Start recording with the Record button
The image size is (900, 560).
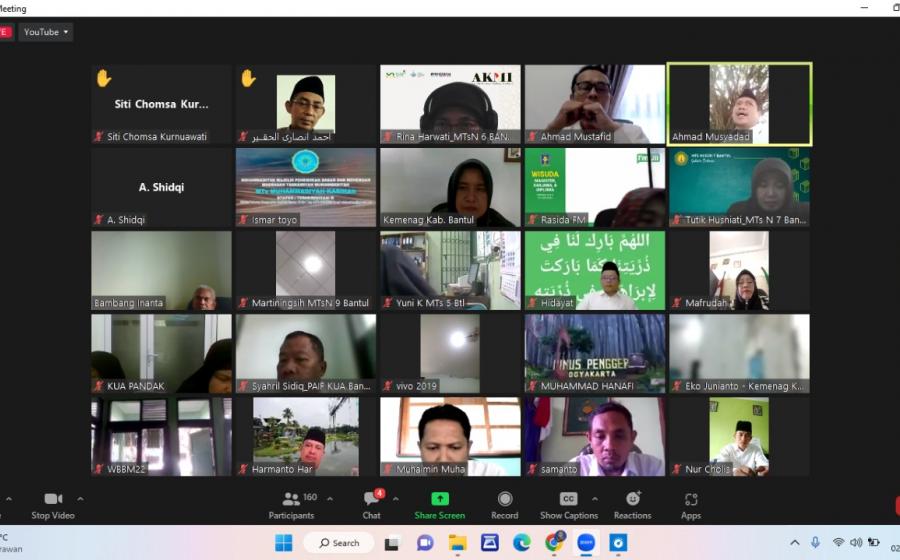coord(504,504)
